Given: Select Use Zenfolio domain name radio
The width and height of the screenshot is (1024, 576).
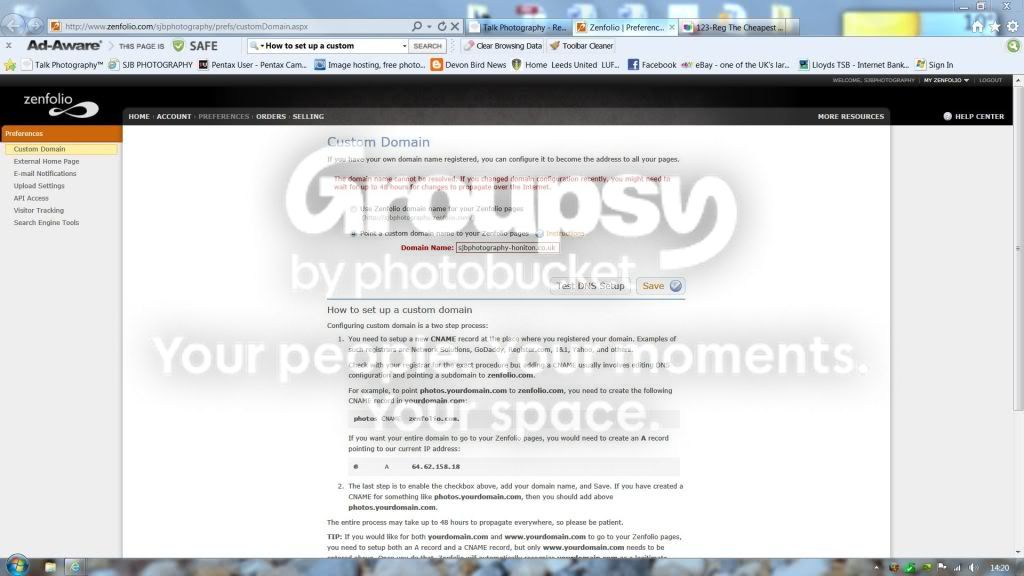Looking at the screenshot, I should coord(353,209).
